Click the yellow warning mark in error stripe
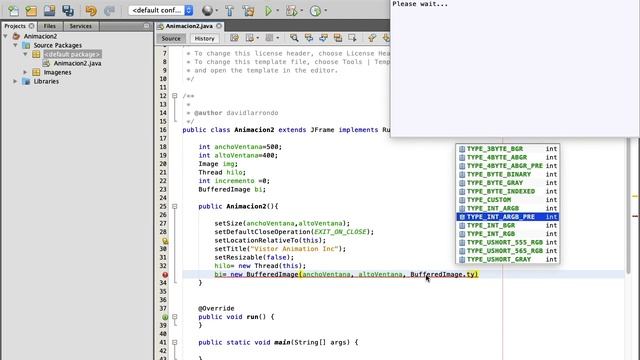This screenshot has width=640, height=360. (635, 196)
